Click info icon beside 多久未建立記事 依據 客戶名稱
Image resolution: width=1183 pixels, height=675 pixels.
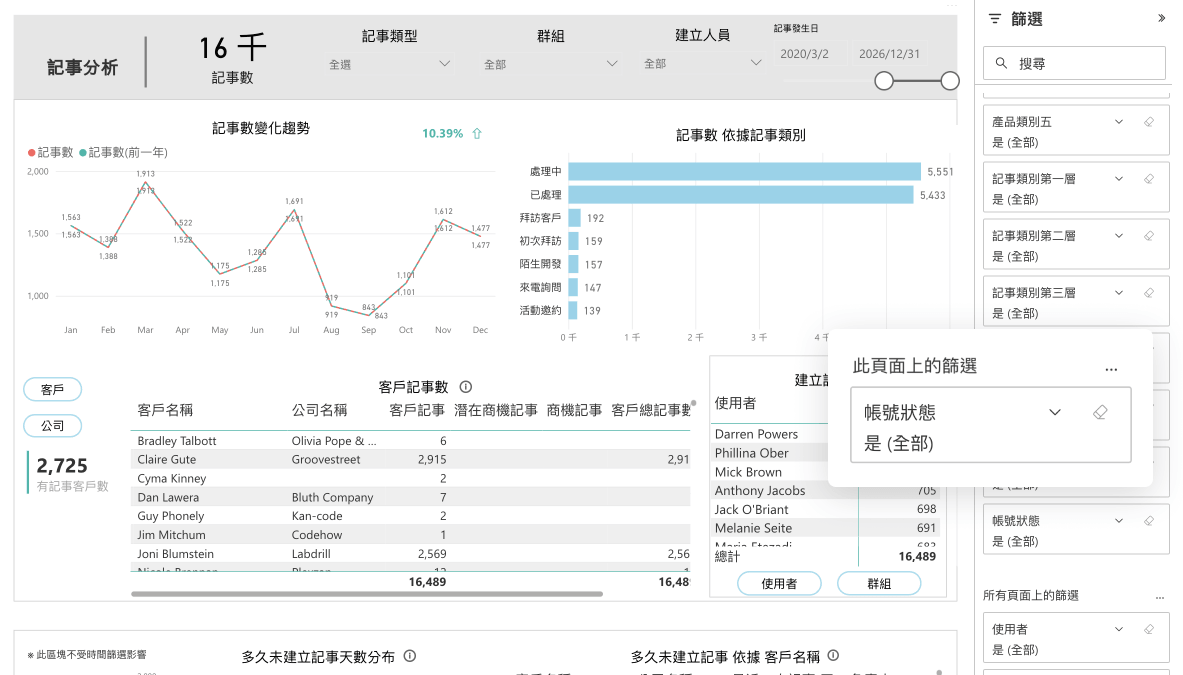point(833,655)
